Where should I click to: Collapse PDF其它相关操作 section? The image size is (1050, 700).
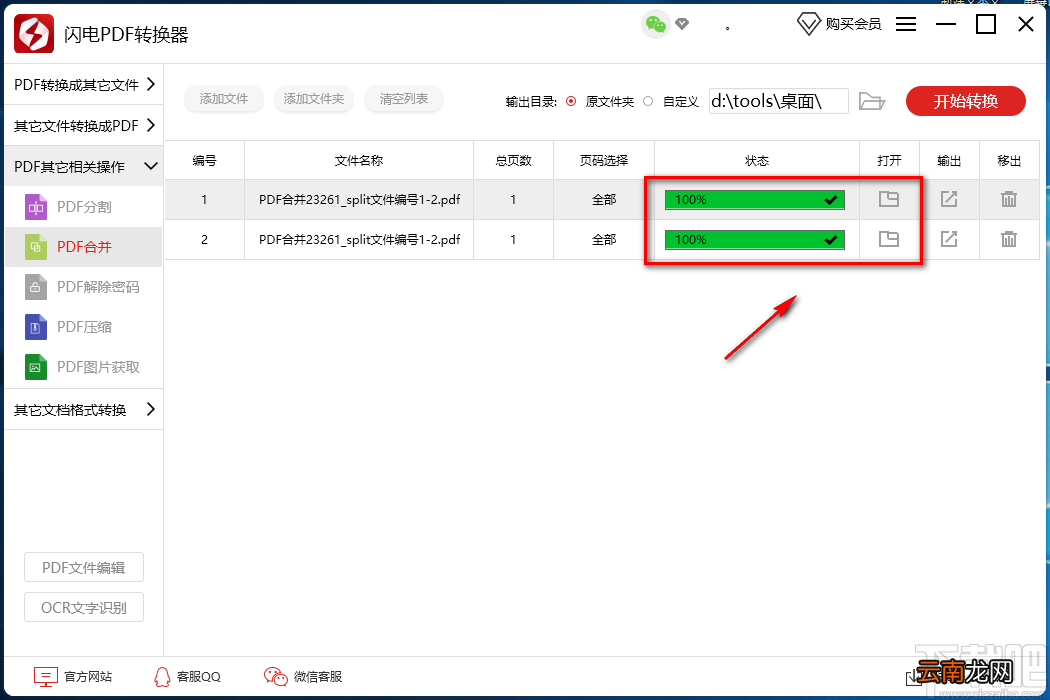point(84,166)
